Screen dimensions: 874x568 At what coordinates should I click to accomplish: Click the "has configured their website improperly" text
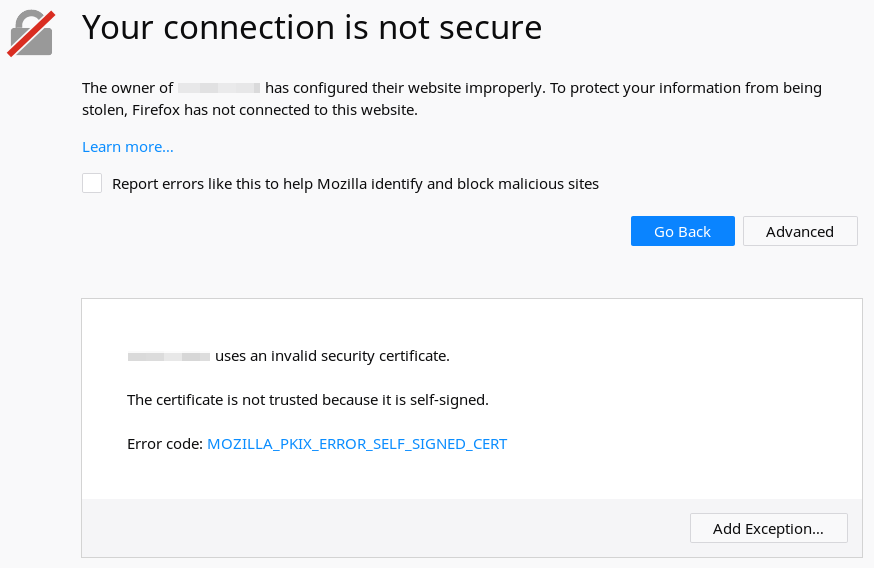tap(404, 88)
